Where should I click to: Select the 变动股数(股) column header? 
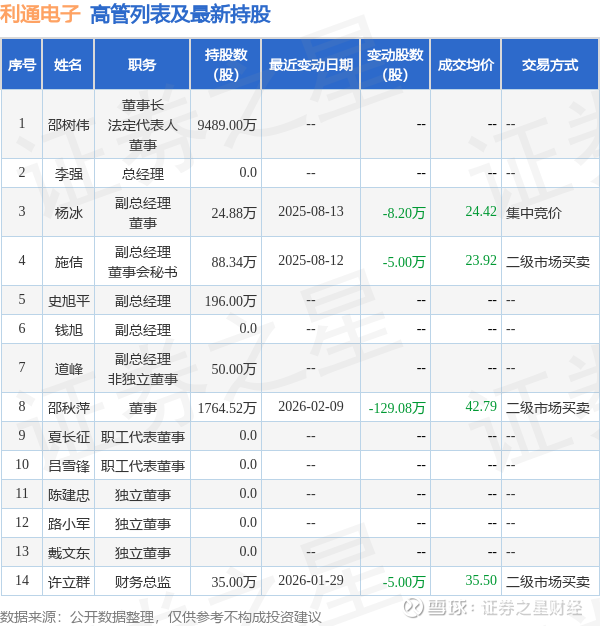point(395,64)
